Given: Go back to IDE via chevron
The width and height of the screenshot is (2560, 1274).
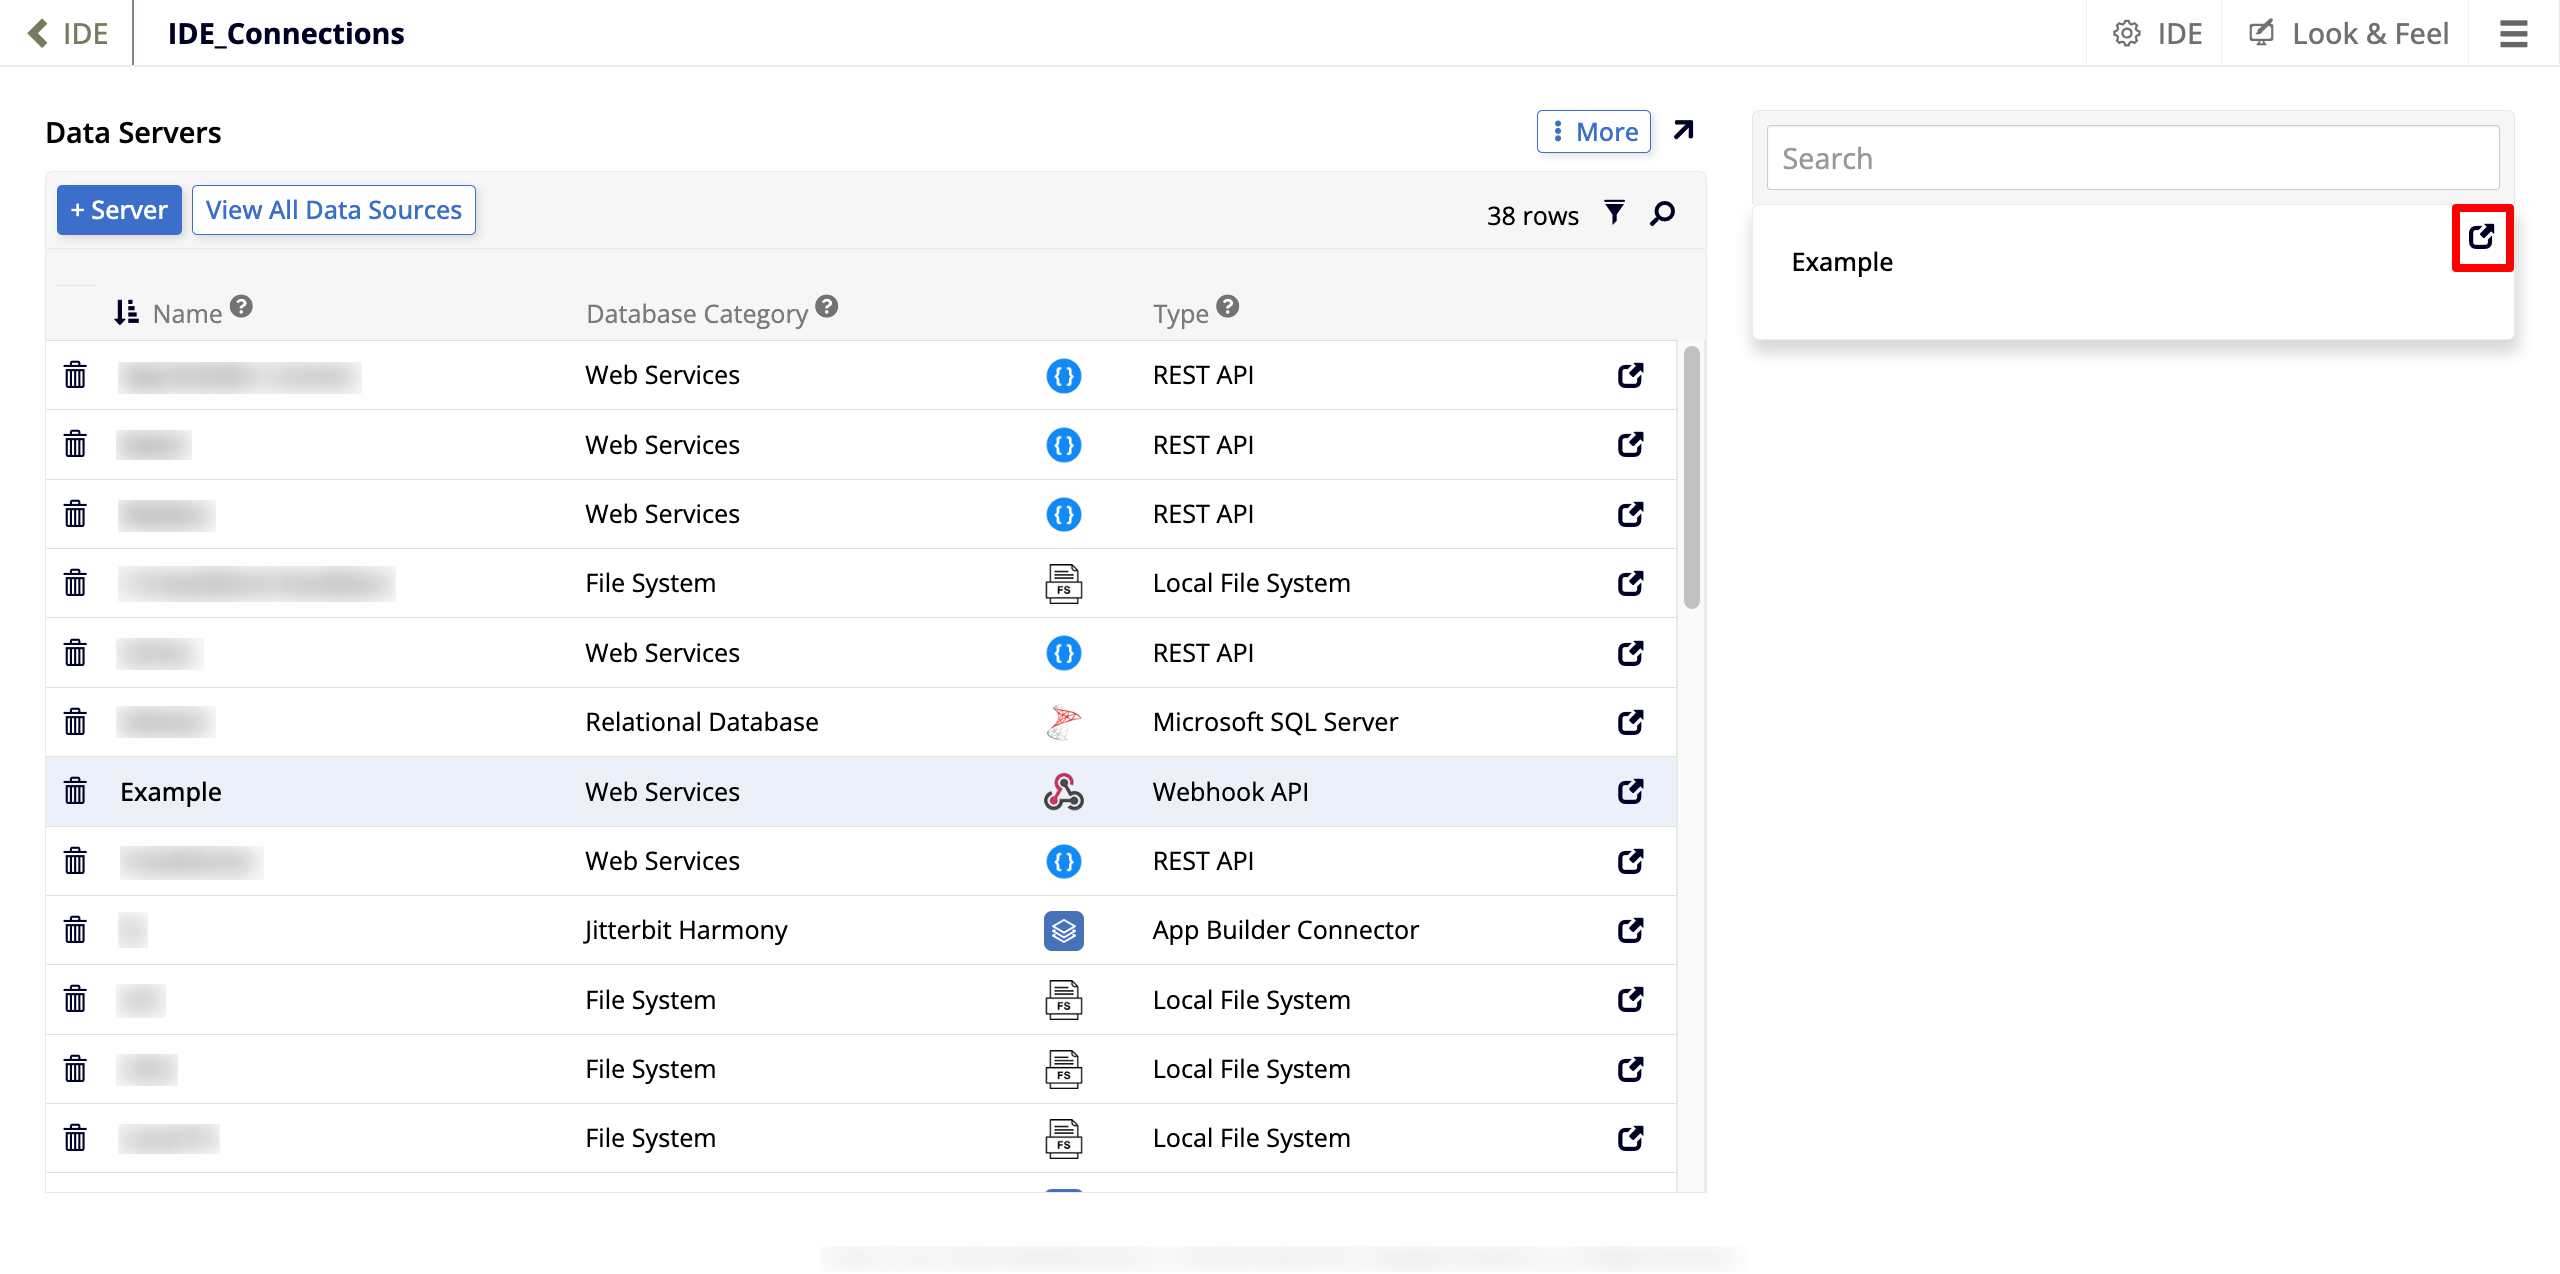Looking at the screenshot, I should (38, 33).
